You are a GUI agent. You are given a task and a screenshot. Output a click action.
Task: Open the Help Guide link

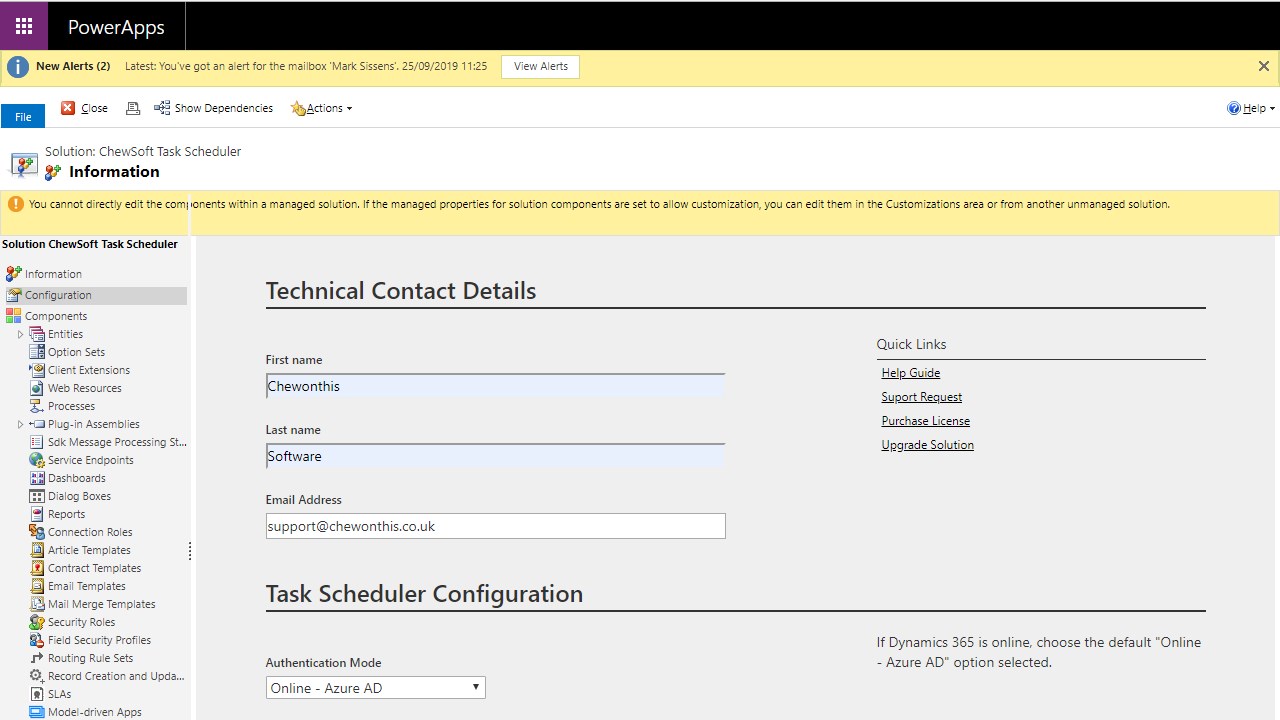[910, 373]
